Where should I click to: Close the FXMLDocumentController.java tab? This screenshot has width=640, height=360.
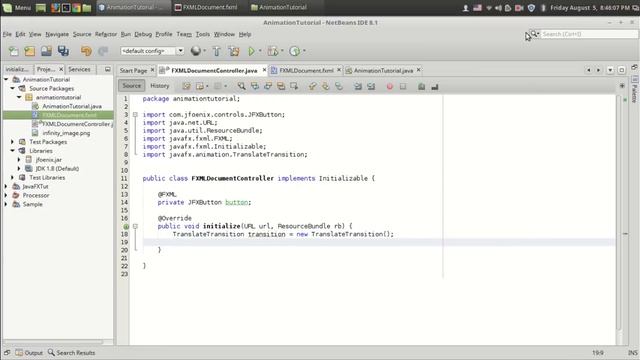point(264,70)
